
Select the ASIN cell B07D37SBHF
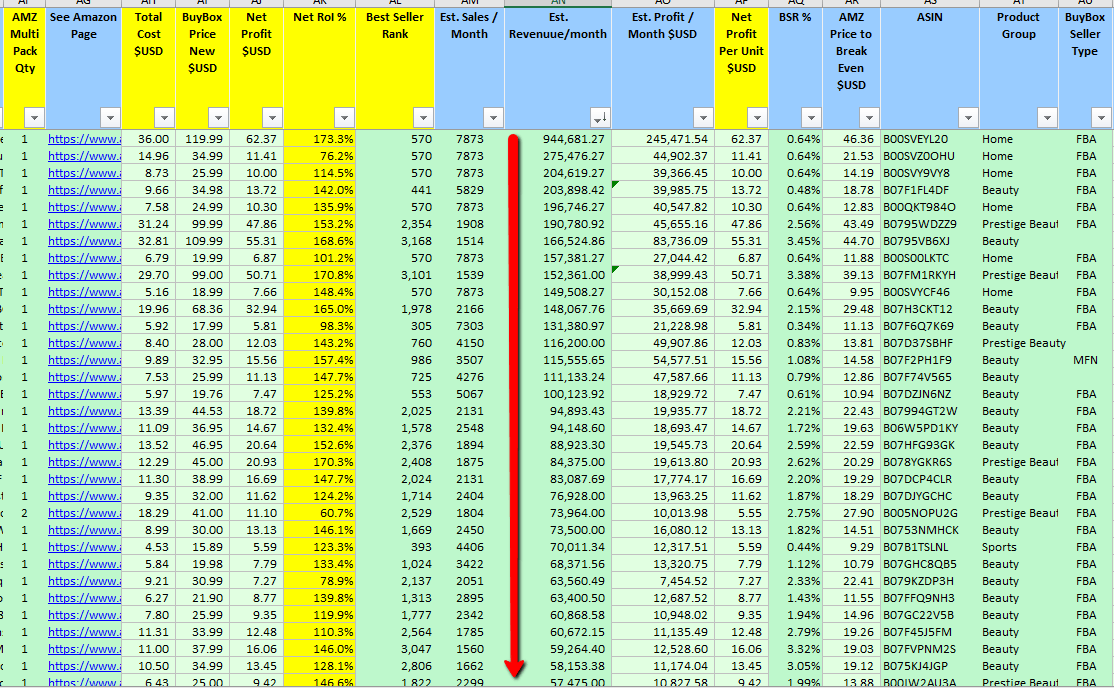point(916,343)
